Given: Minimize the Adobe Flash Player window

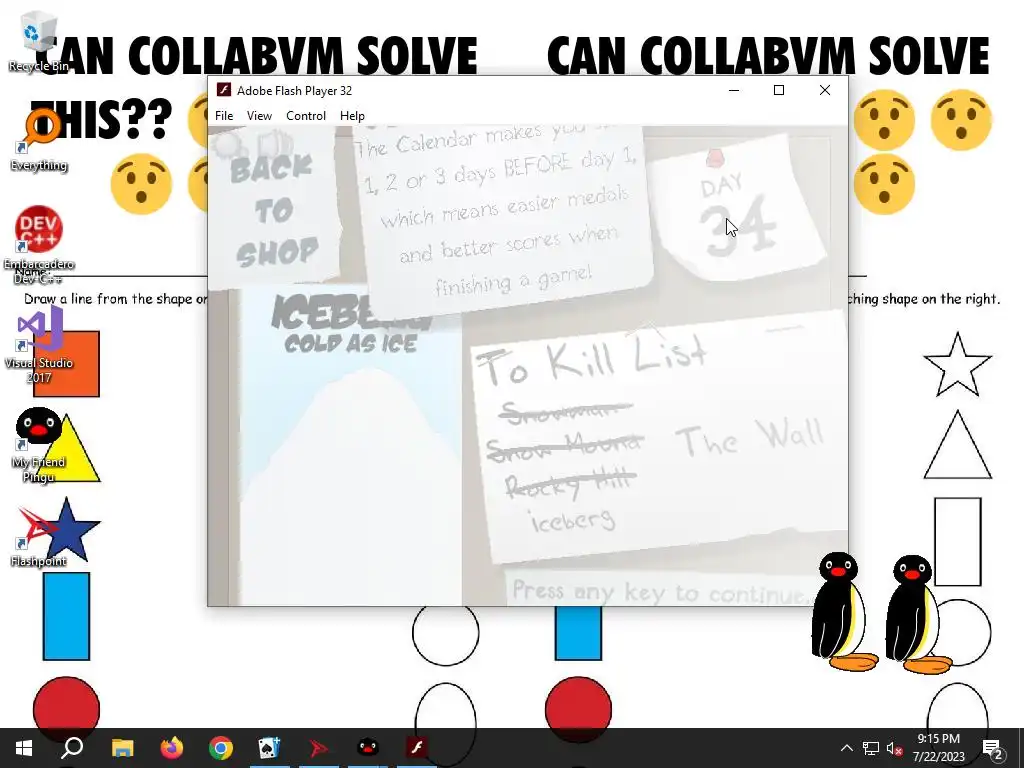Looking at the screenshot, I should pos(734,90).
